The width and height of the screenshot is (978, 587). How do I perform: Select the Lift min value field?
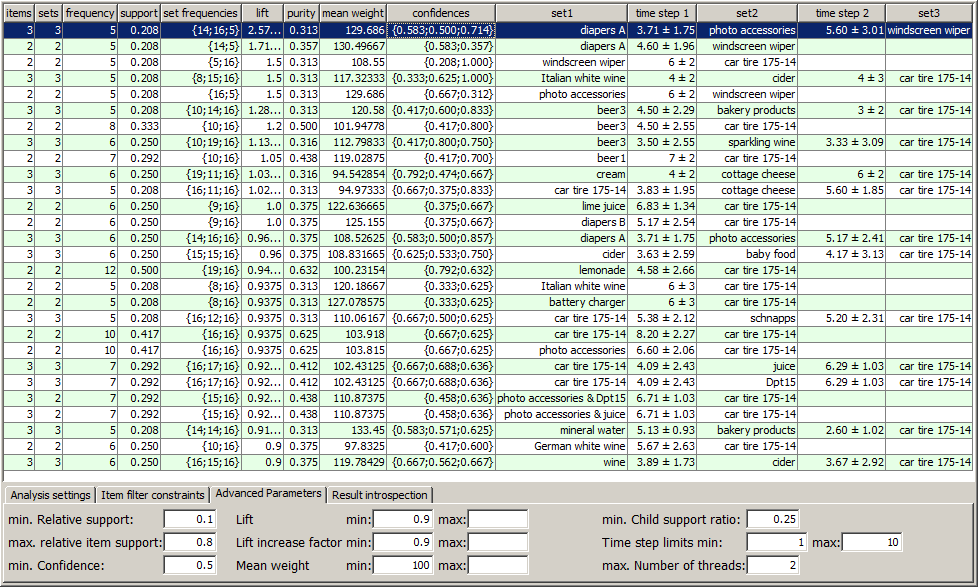[x=403, y=519]
